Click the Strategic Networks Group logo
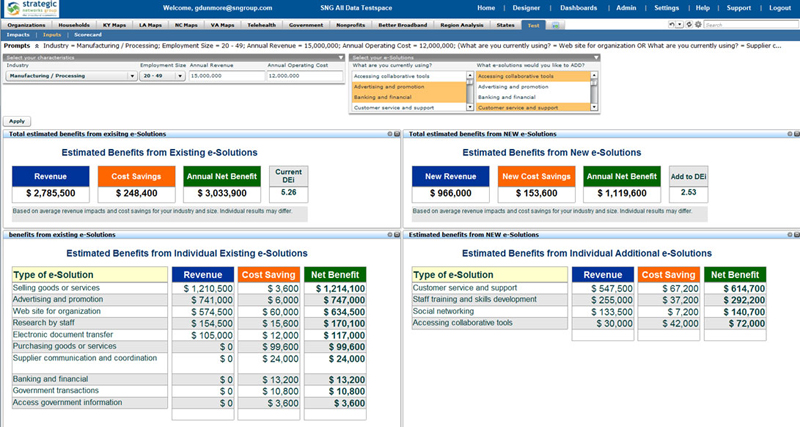 point(32,9)
